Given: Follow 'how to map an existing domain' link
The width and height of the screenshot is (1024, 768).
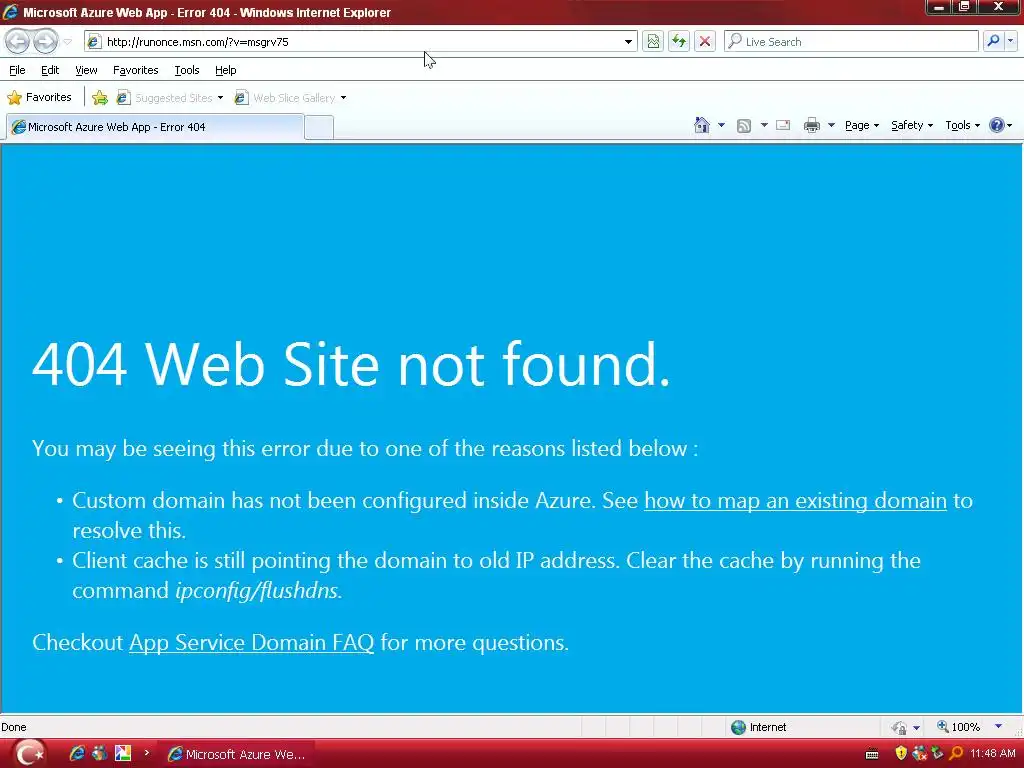Looking at the screenshot, I should click(795, 501).
